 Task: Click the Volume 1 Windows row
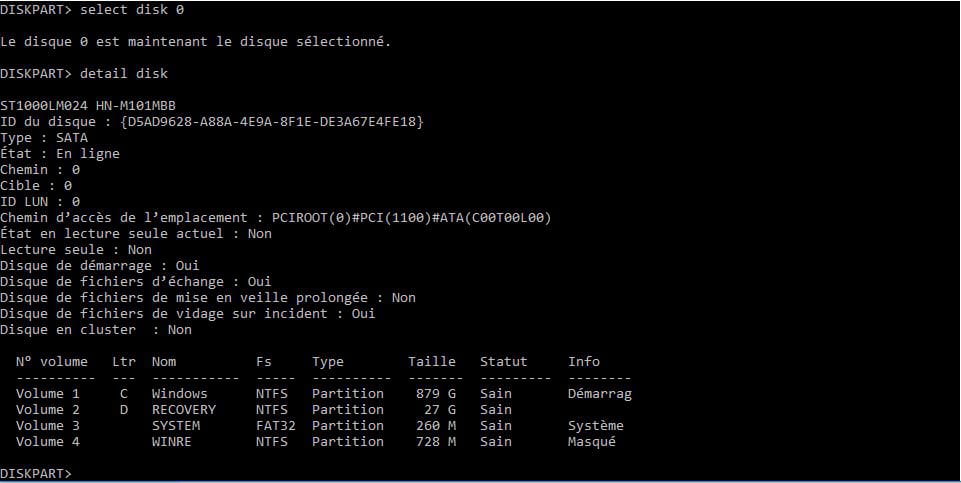click(x=324, y=394)
